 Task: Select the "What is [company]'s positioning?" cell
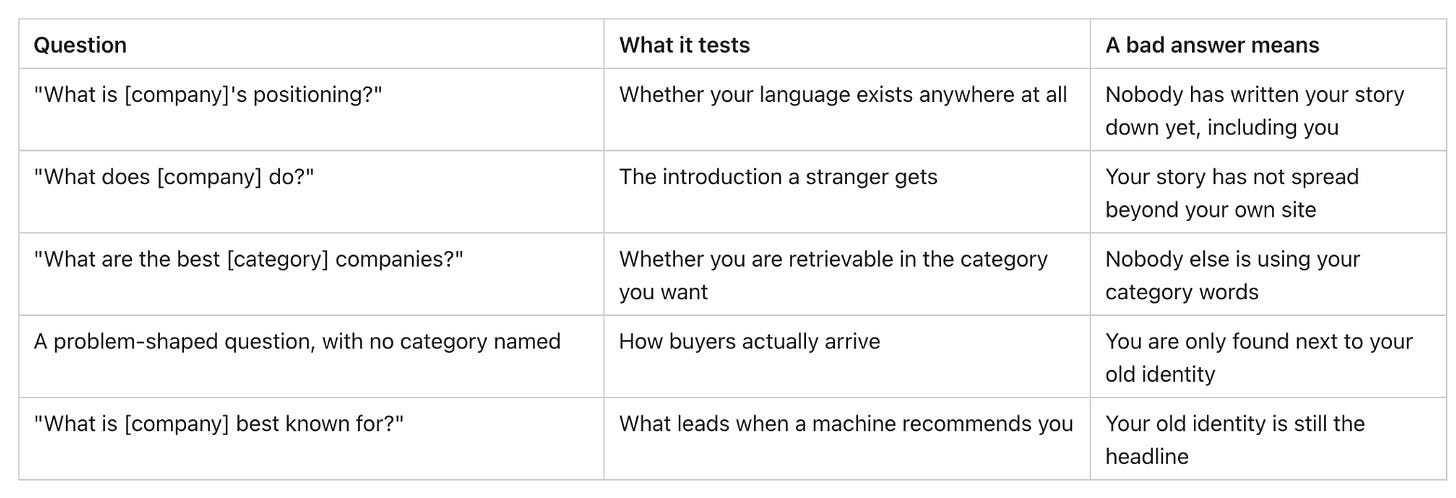click(311, 110)
